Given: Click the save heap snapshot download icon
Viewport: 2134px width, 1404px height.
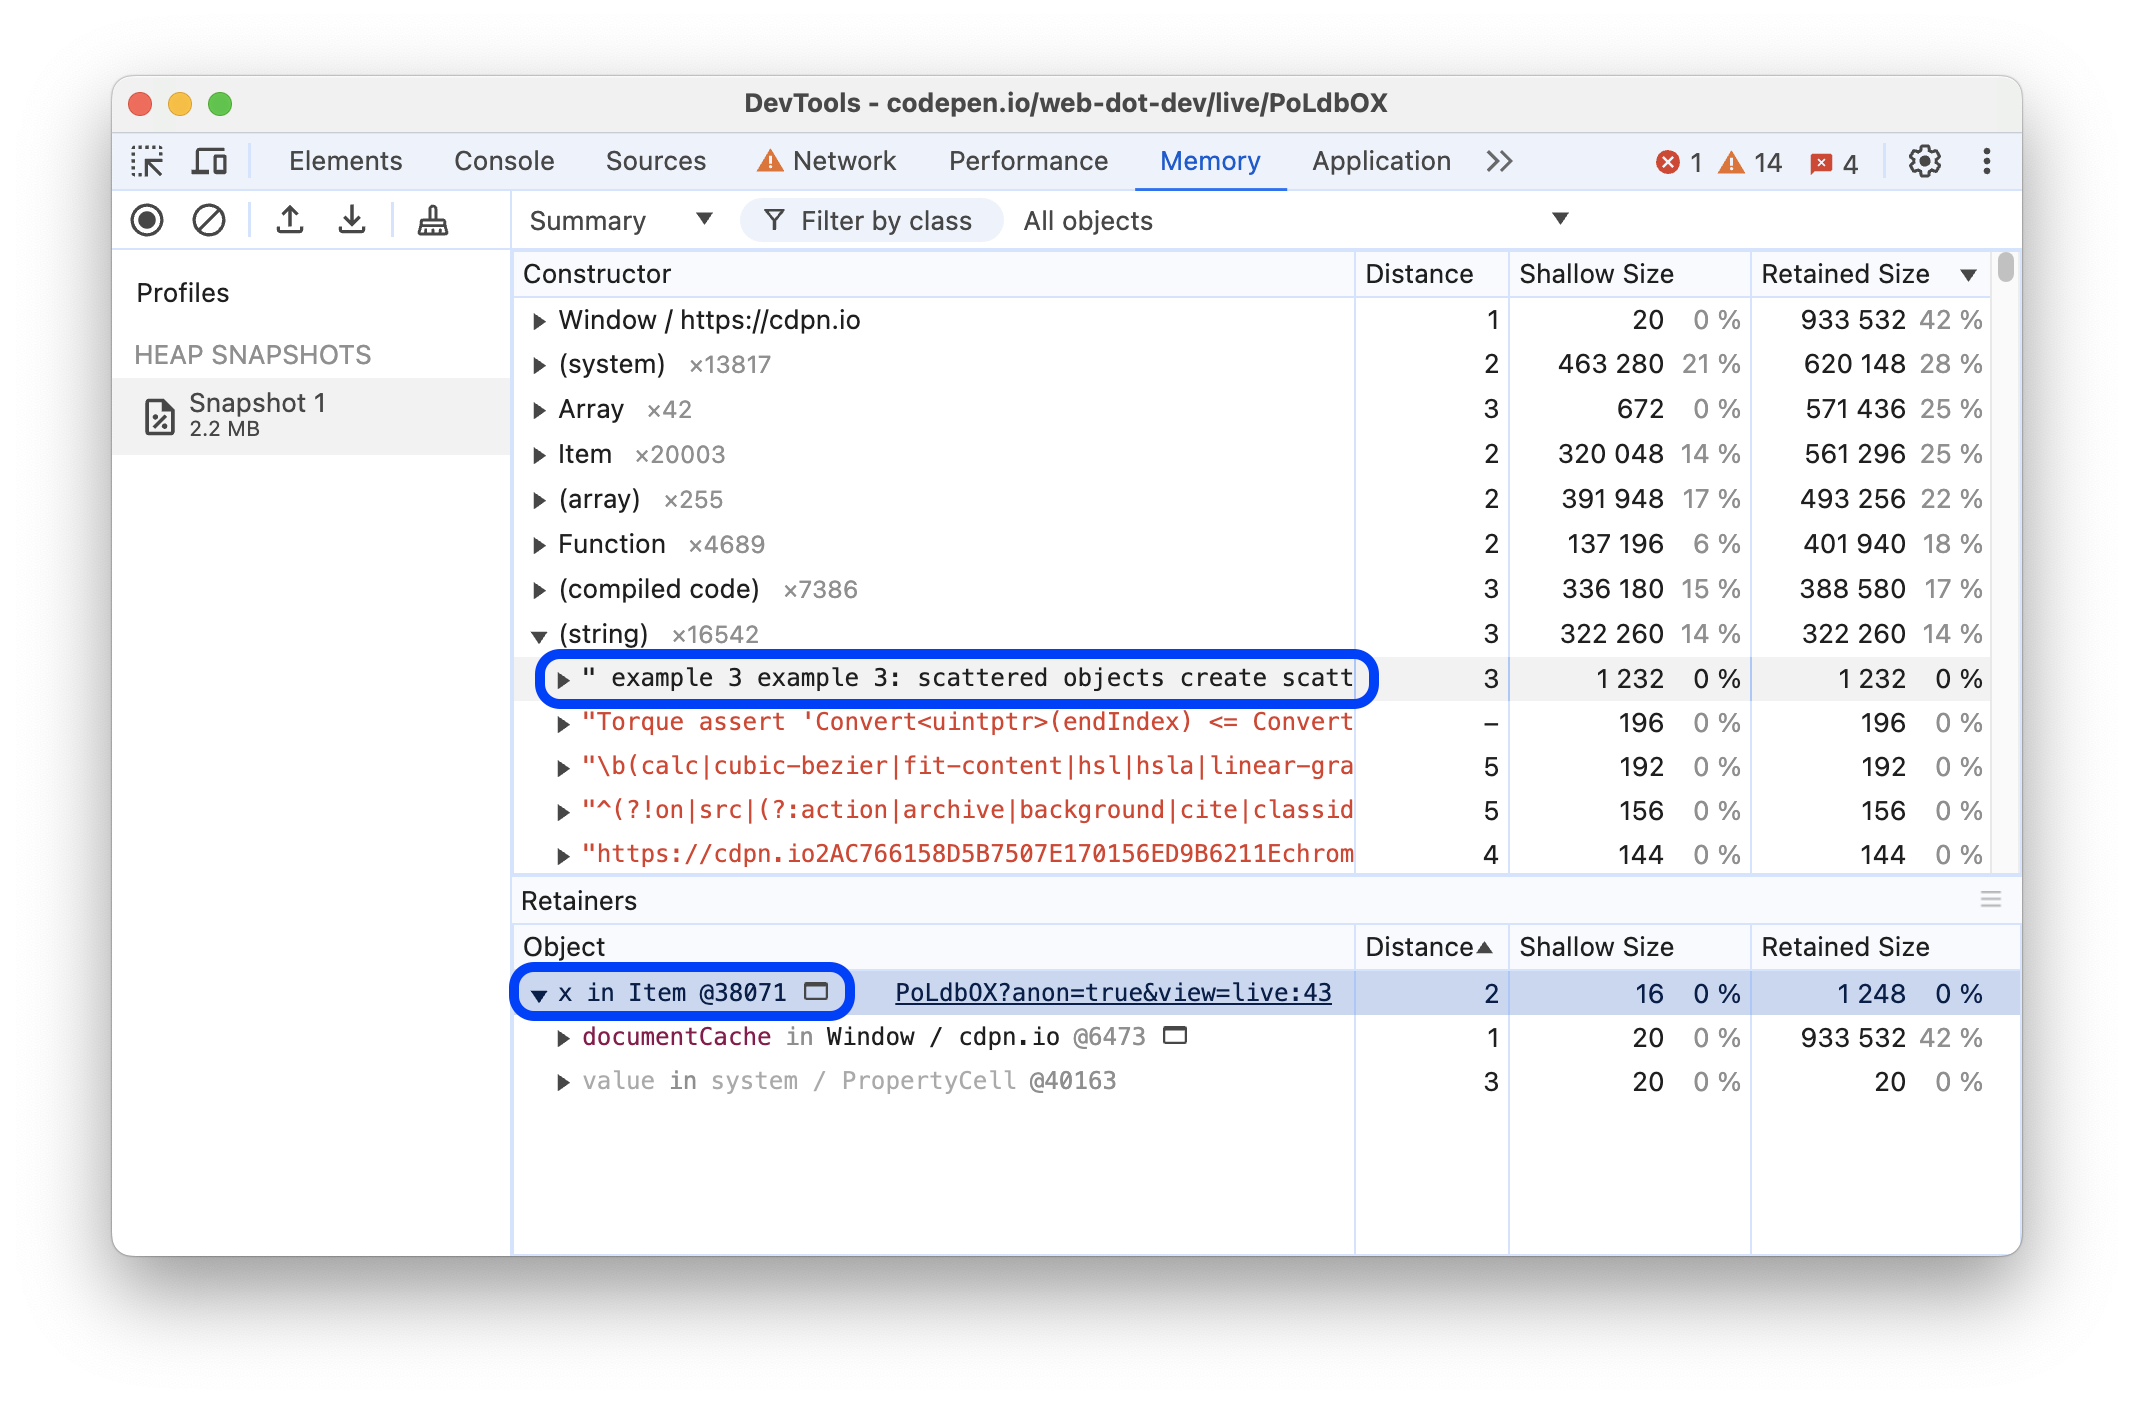Looking at the screenshot, I should tap(351, 219).
